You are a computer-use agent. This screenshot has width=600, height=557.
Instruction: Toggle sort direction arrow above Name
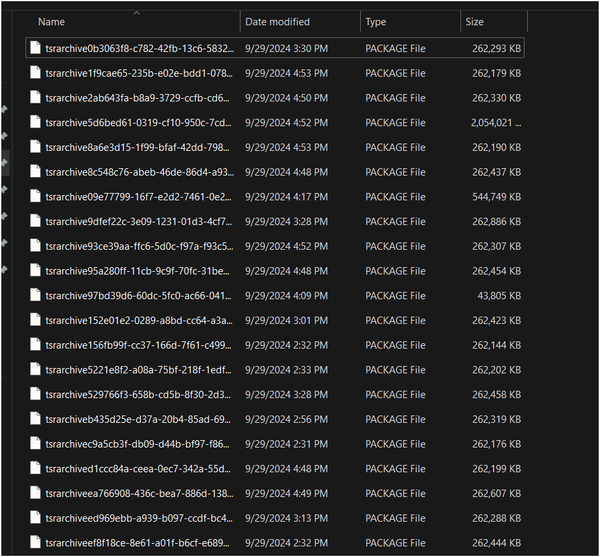coord(136,13)
